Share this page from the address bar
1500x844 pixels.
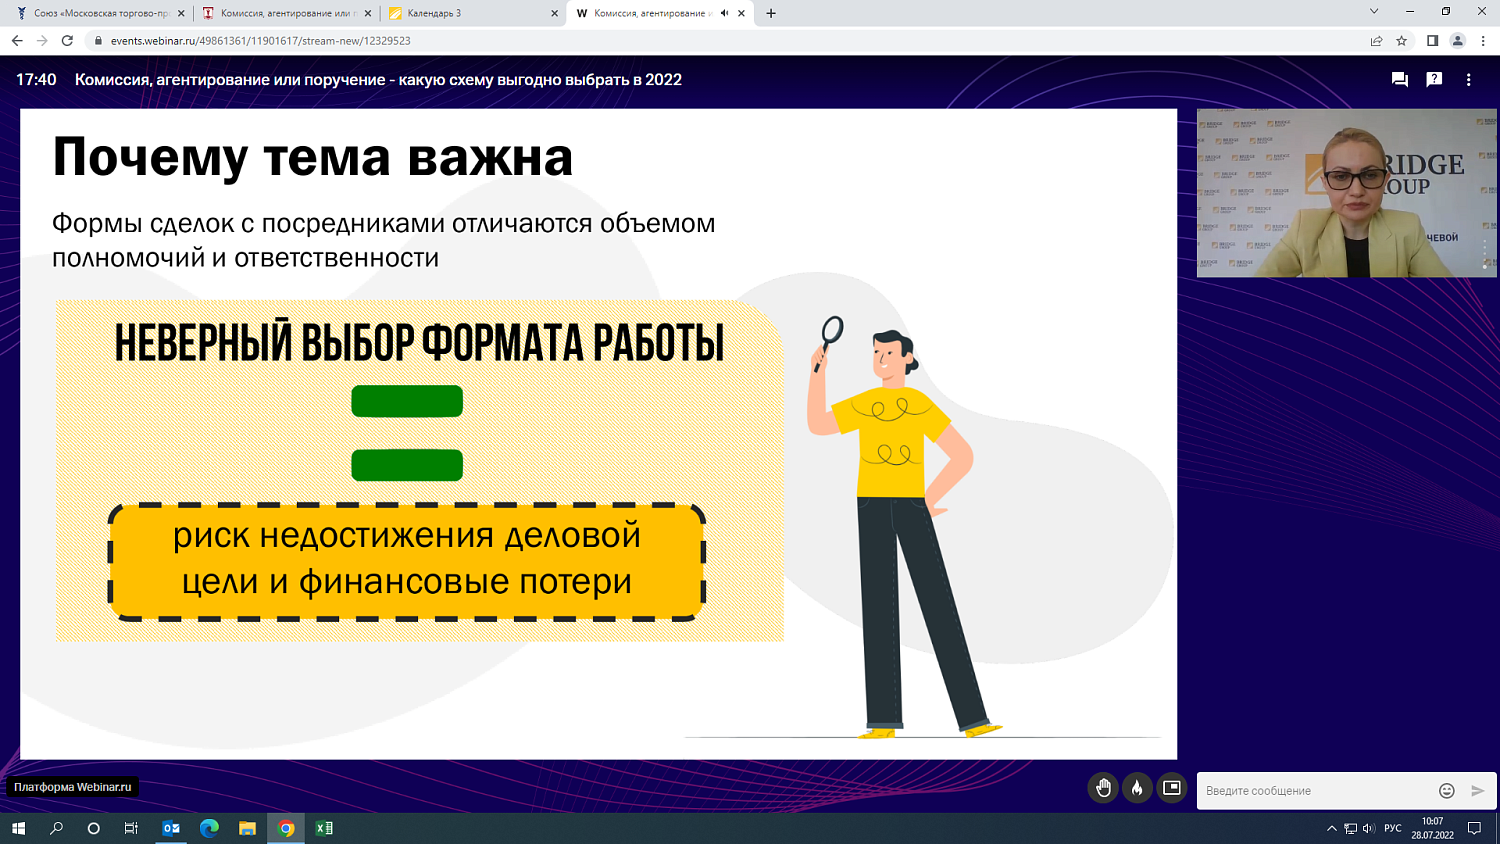[x=1376, y=41]
